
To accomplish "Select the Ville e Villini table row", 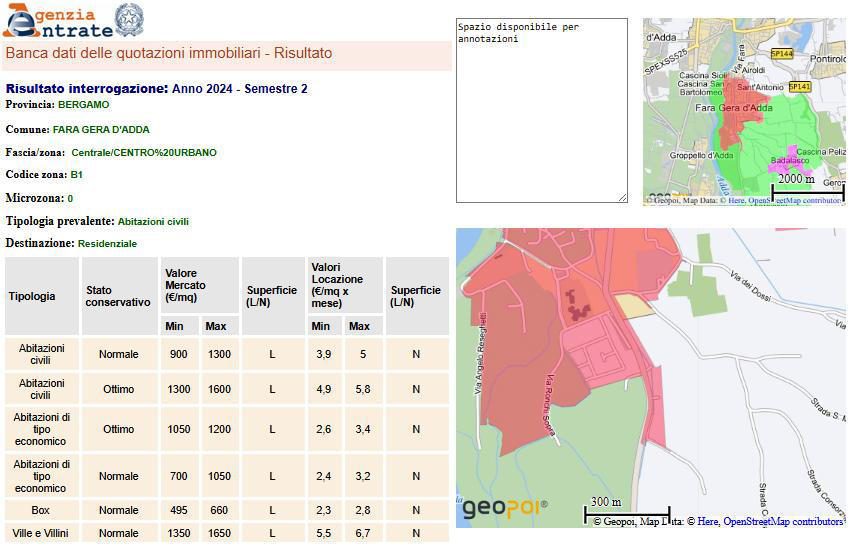I will (41, 533).
